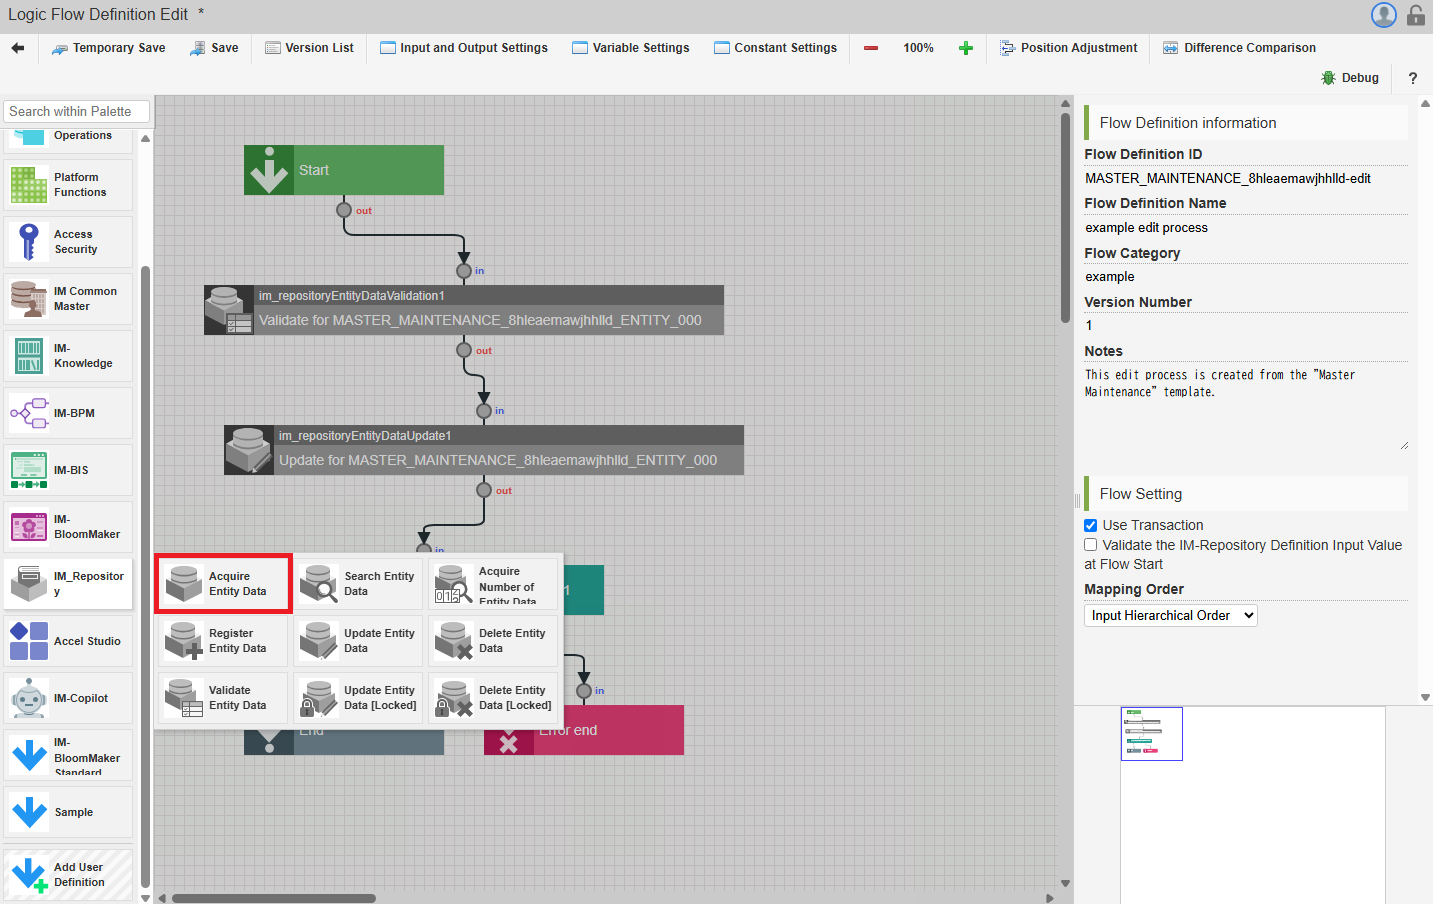Screen dimensions: 1433x904
Task: Choose Register Entity Data from palette popup
Action: click(224, 641)
